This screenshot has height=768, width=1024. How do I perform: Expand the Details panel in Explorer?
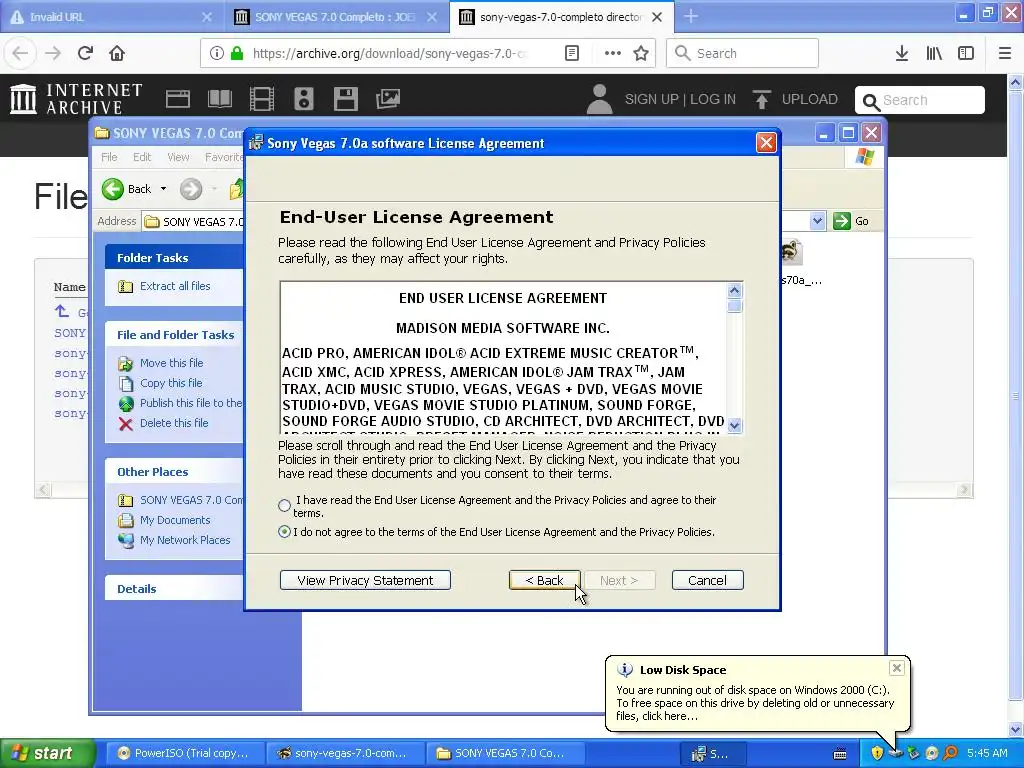(136, 588)
